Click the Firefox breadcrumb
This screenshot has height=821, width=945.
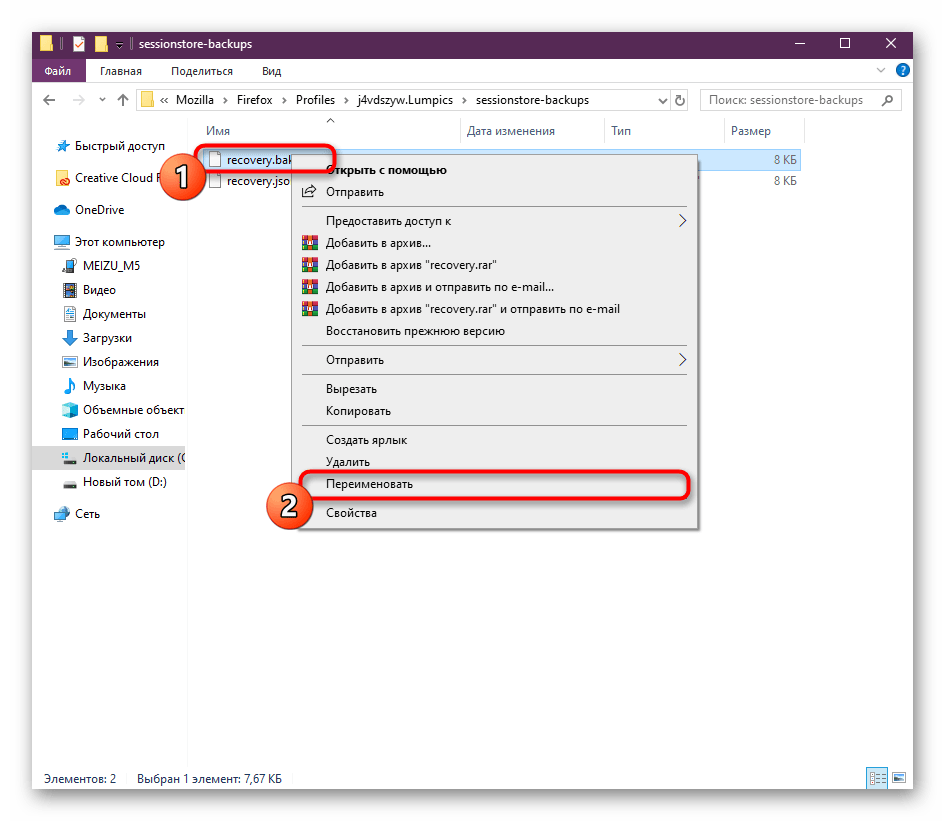(x=254, y=100)
